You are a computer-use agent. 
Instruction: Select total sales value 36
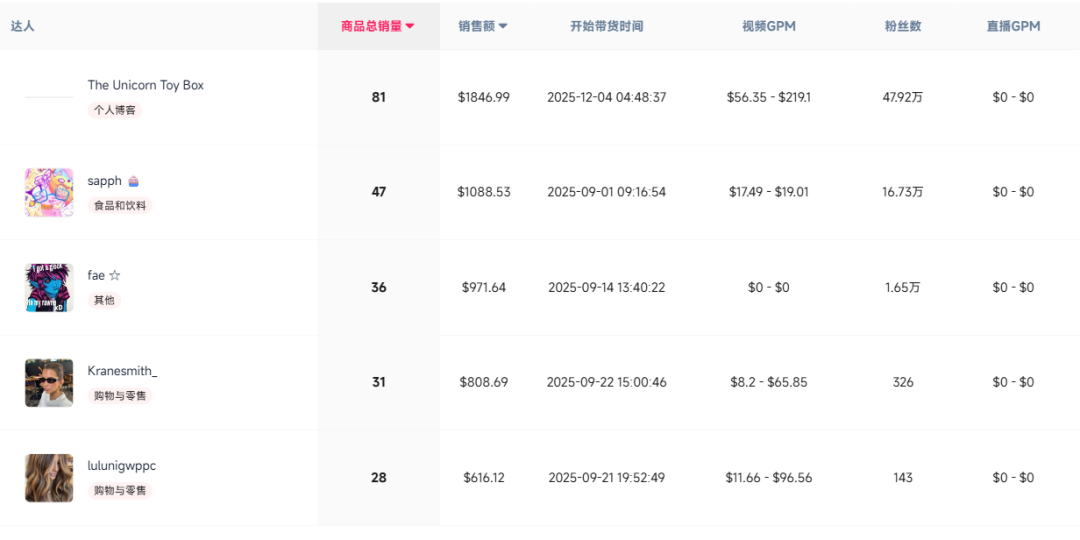[379, 287]
